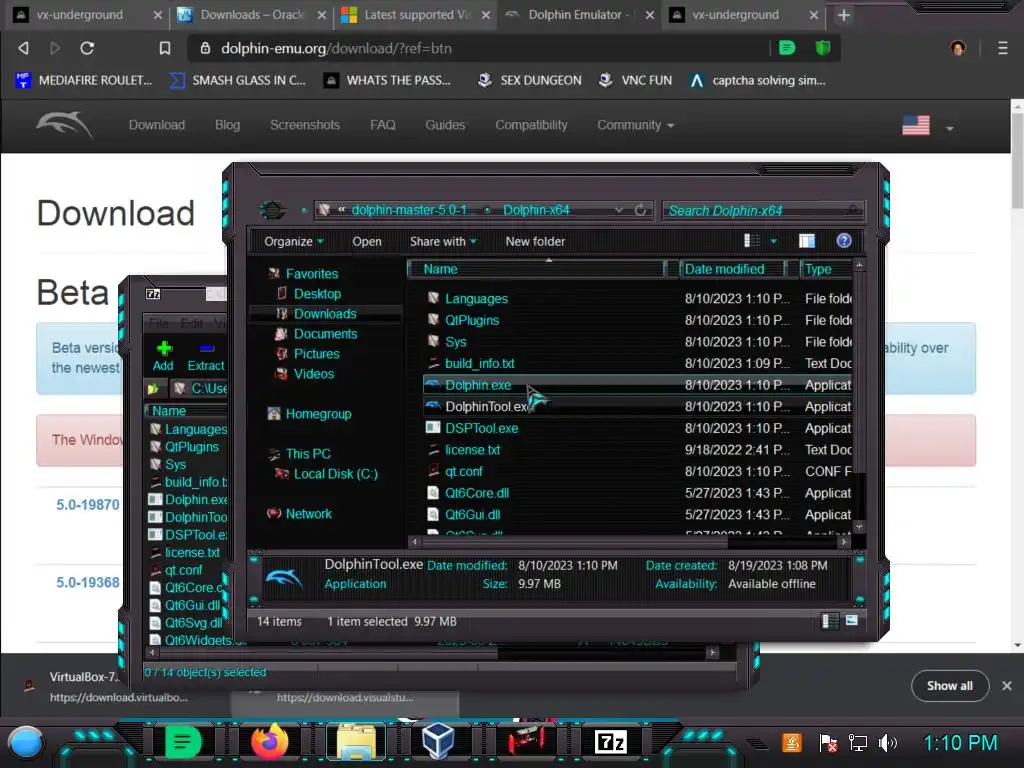Click the Explorer refresh icon in address bar
Viewport: 1024px width, 768px height.
coord(640,210)
